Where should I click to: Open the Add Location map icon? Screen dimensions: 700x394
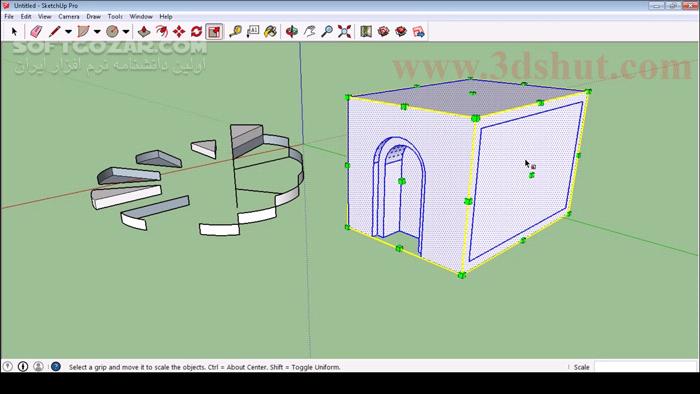[366, 32]
